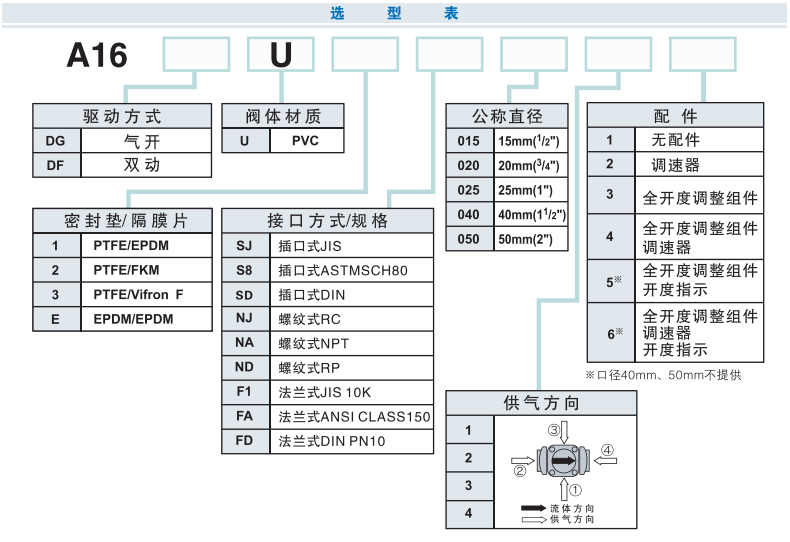Click the circled number ① air supply marker
The image size is (790, 542).
point(575,491)
